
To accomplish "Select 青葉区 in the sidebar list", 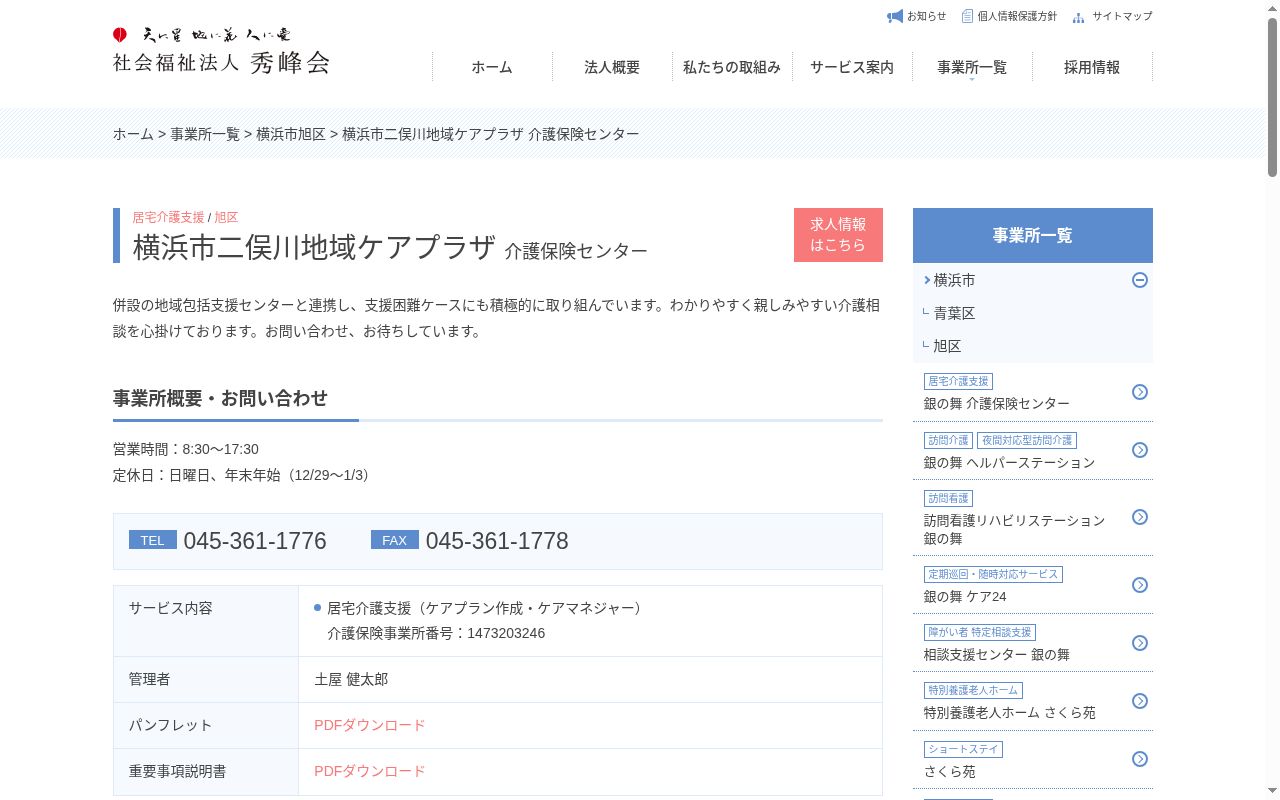I will [954, 313].
